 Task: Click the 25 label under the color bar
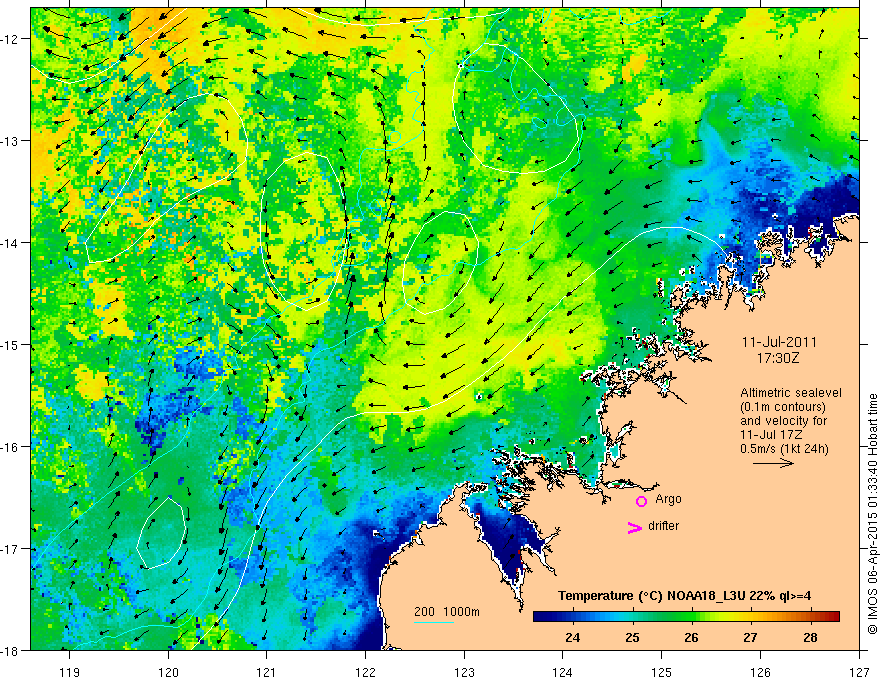click(632, 637)
